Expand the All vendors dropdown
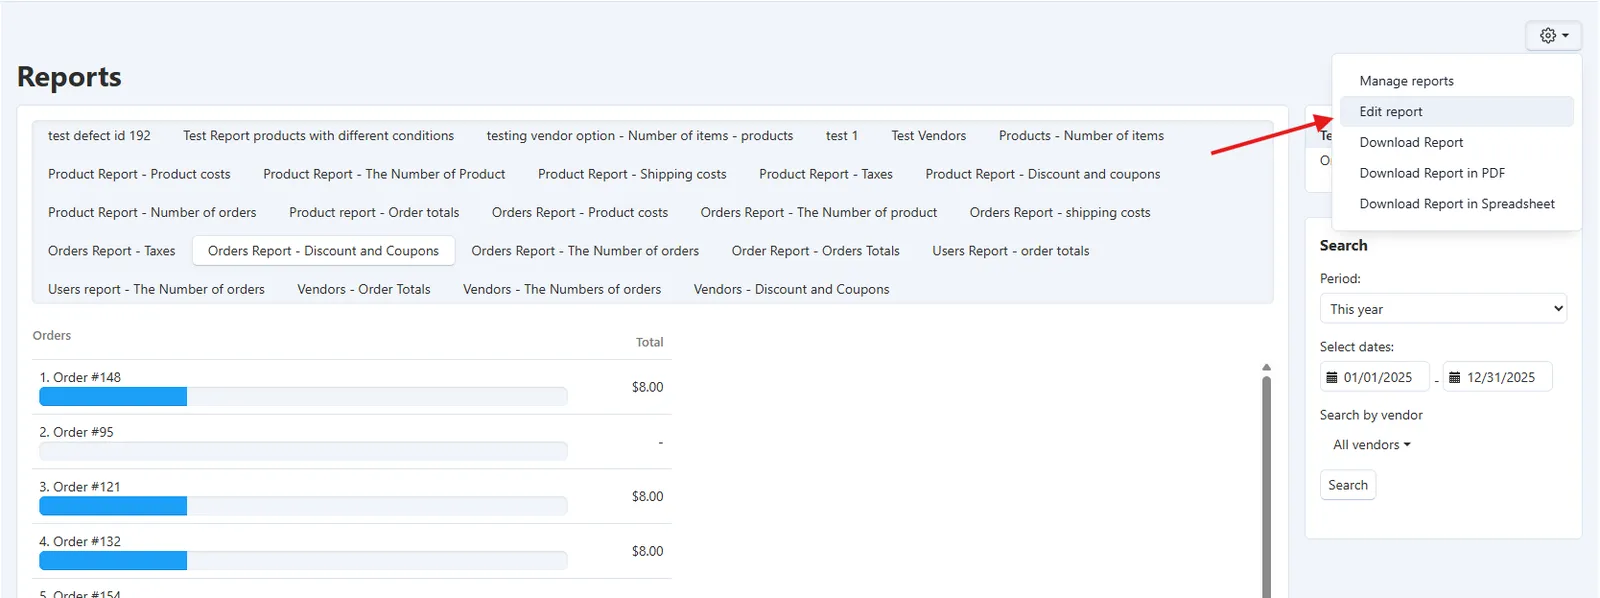1600x598 pixels. 1371,445
